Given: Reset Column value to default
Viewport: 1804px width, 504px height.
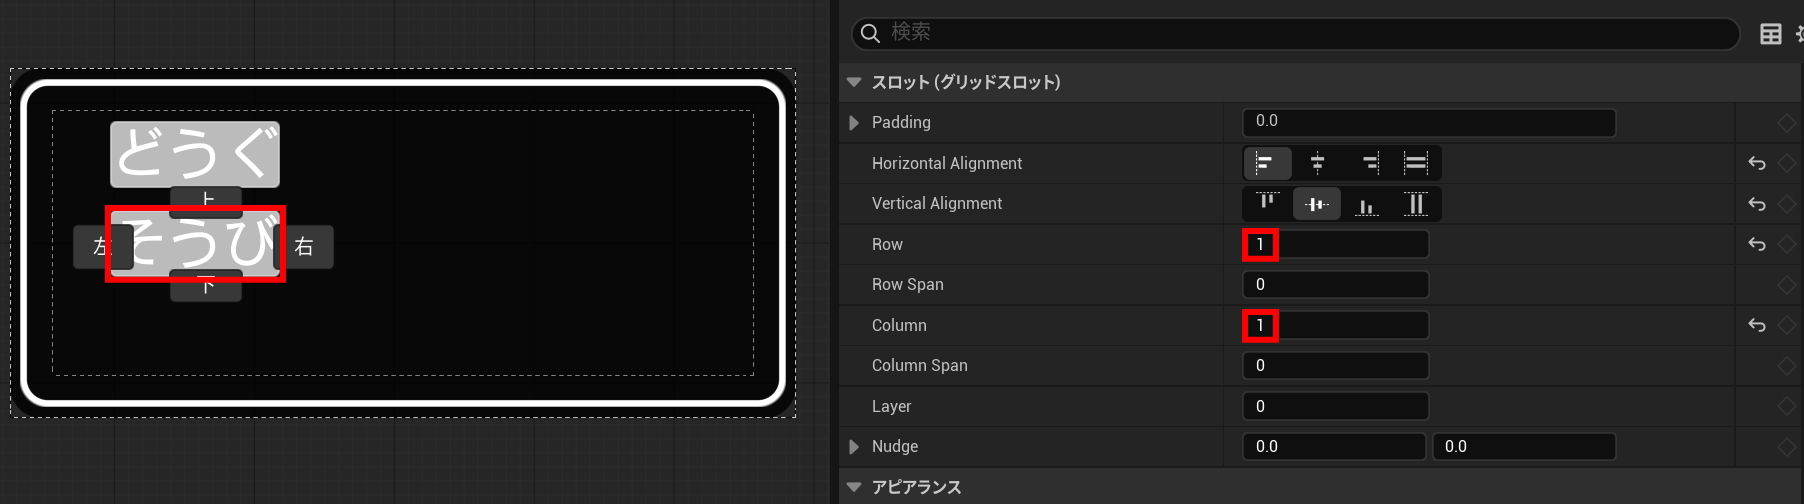Looking at the screenshot, I should pyautogui.click(x=1756, y=325).
